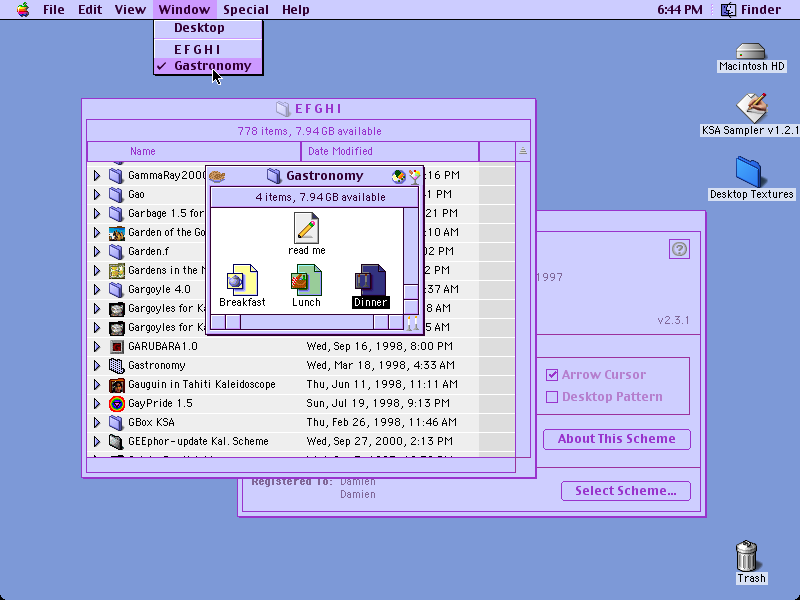Click the Select Scheme... button
Viewport: 800px width, 600px height.
click(x=626, y=491)
